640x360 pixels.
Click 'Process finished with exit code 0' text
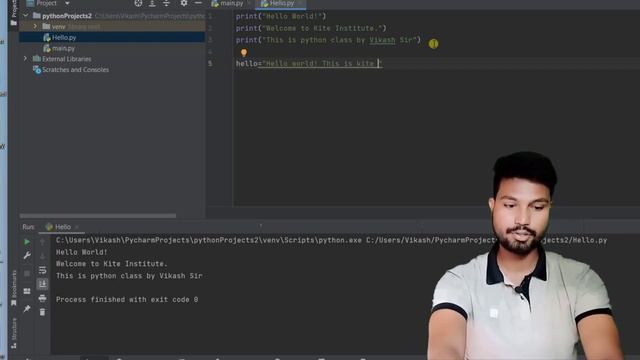tap(127, 300)
